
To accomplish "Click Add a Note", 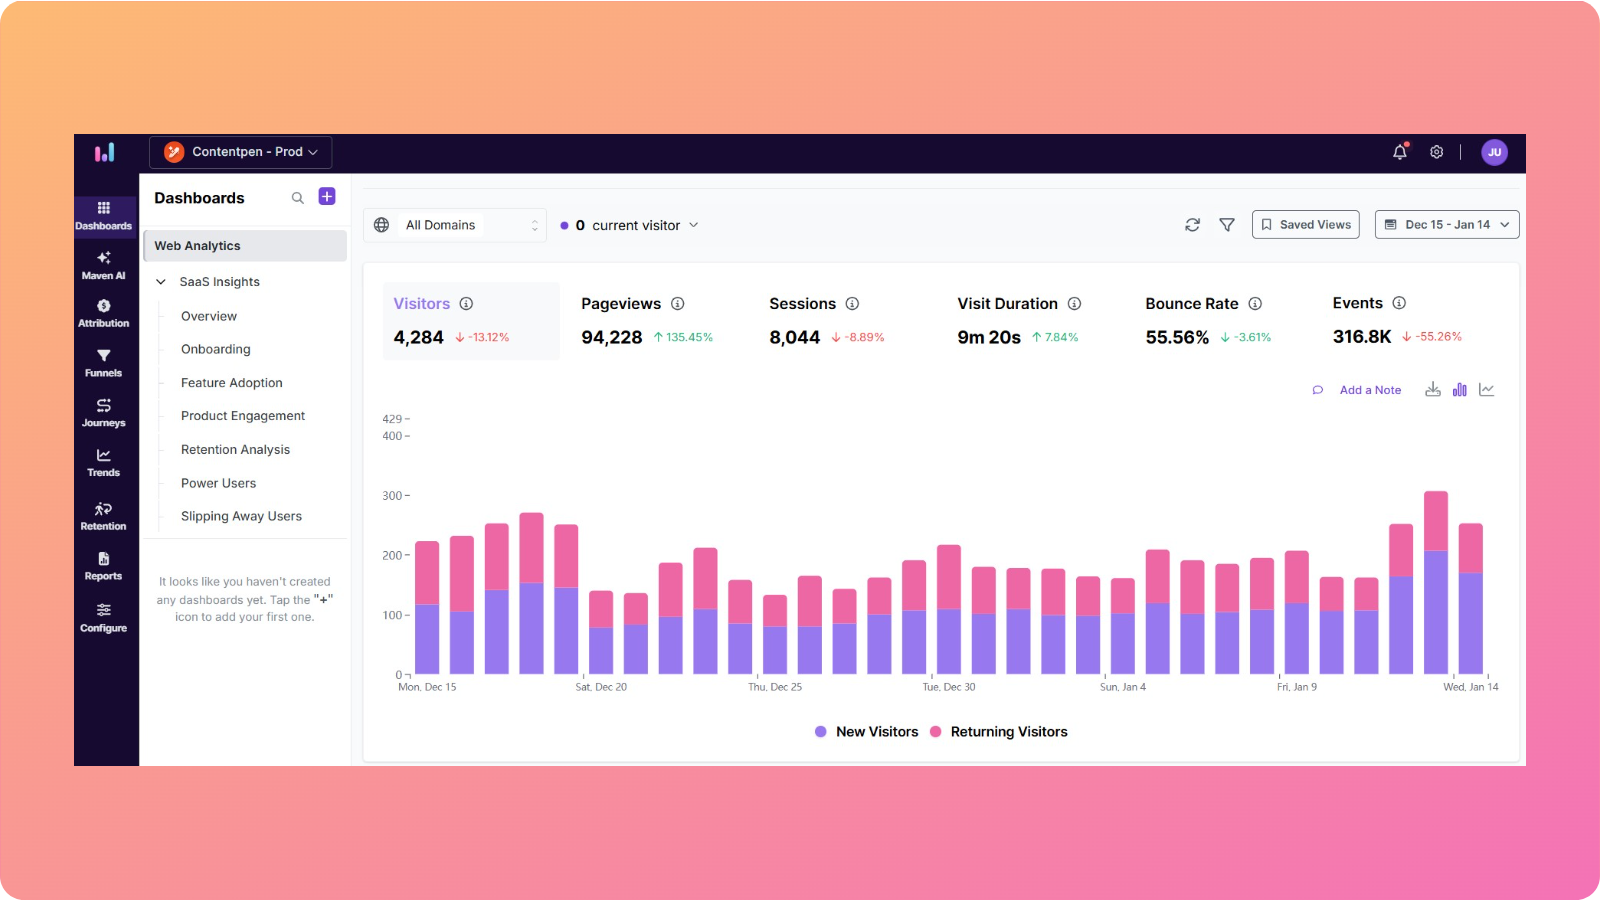I will coord(1370,390).
